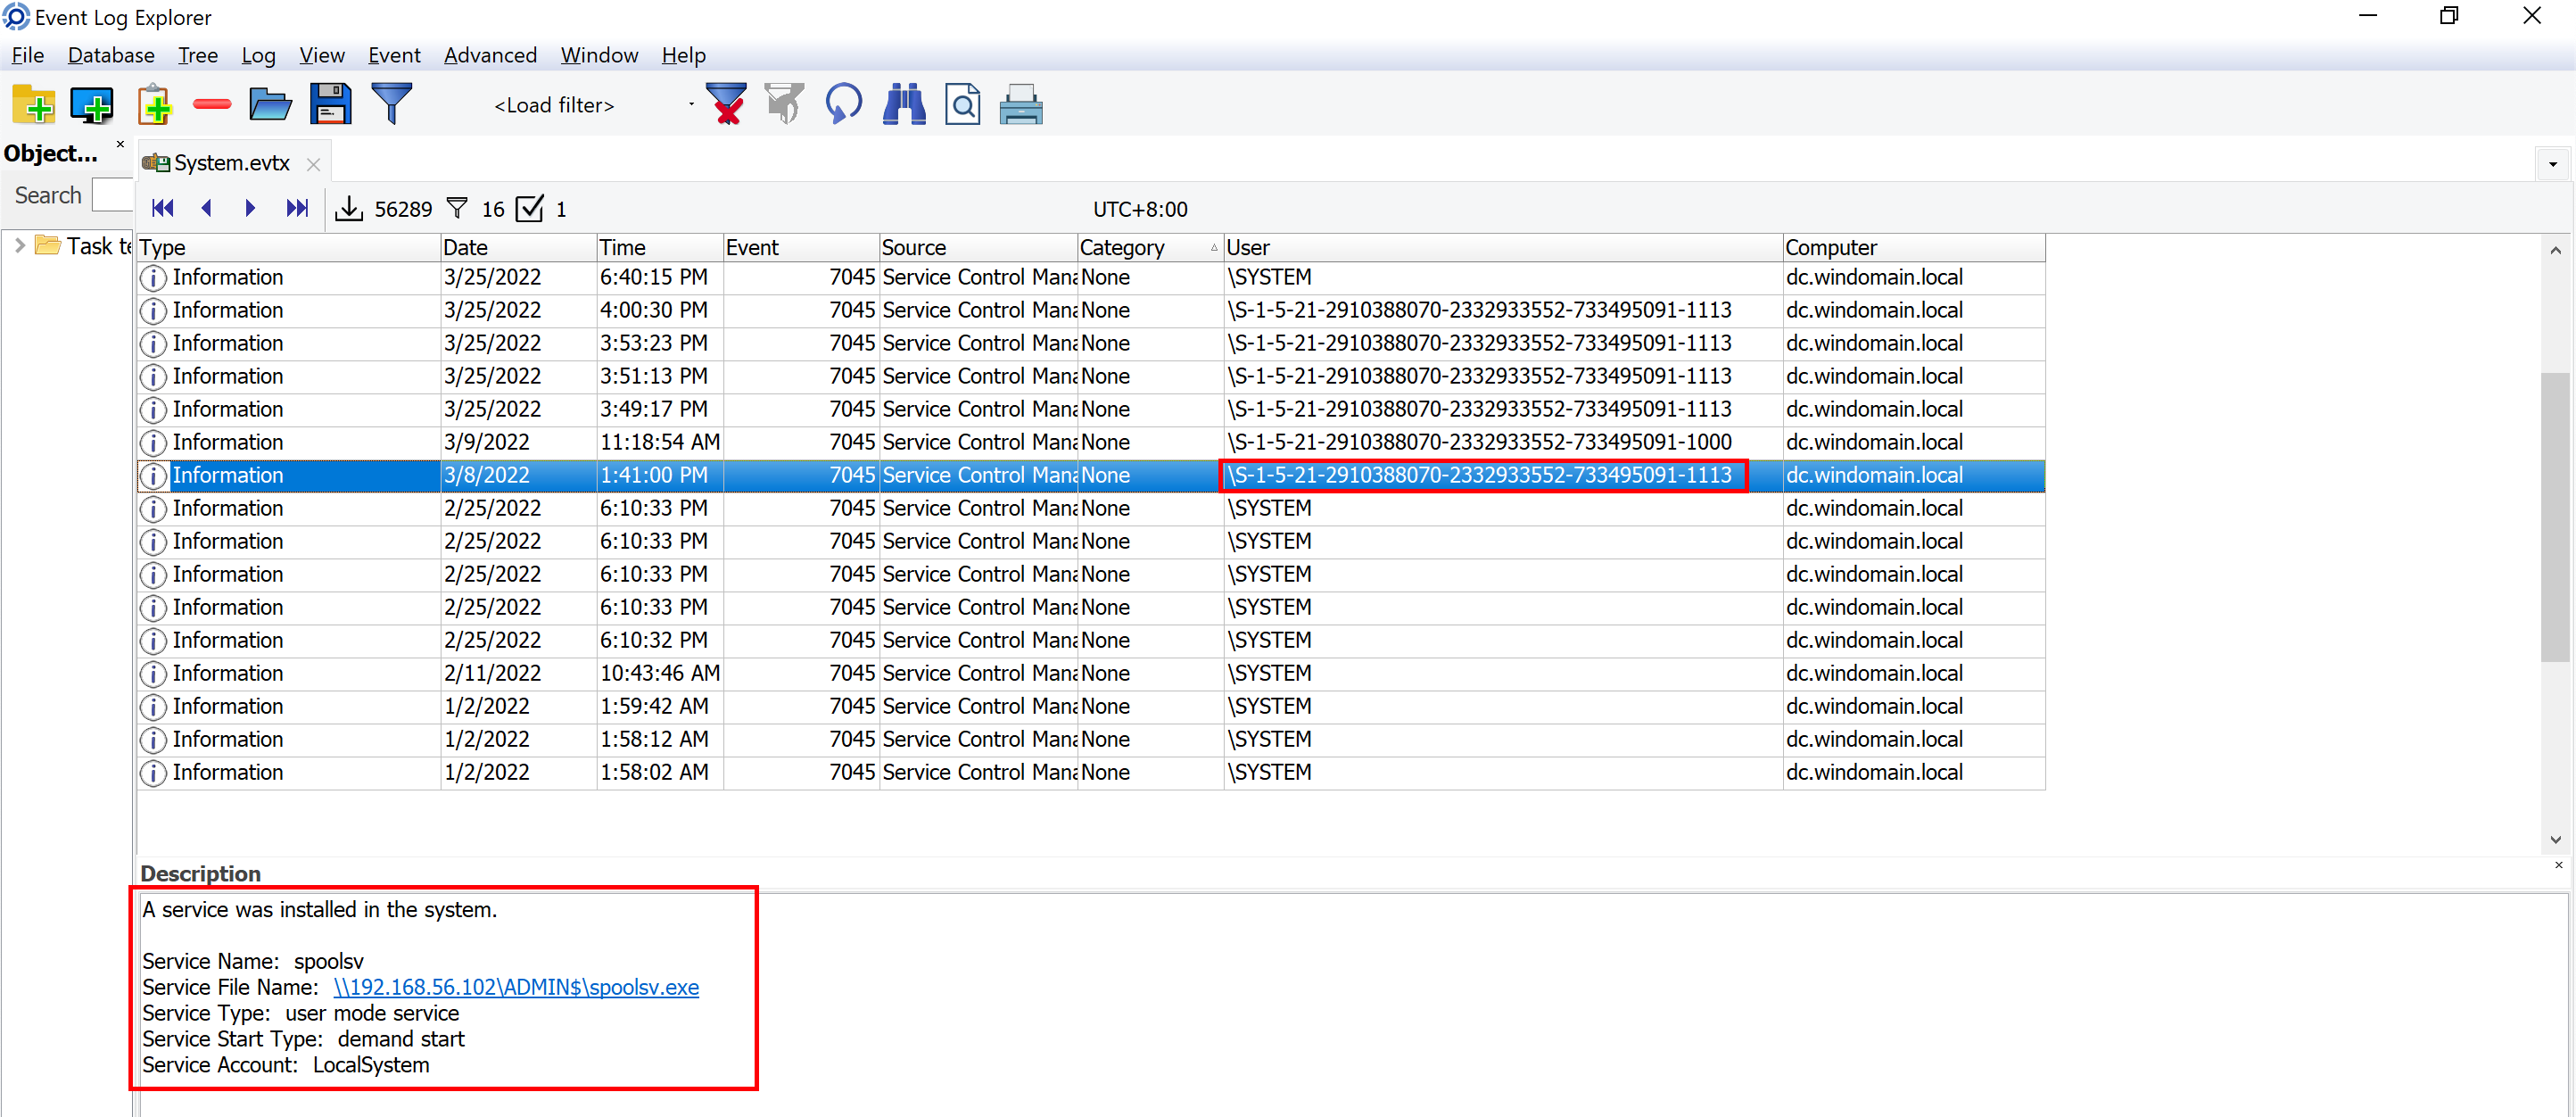Click the add computer monitor icon
This screenshot has height=1117, width=2576.
(92, 104)
